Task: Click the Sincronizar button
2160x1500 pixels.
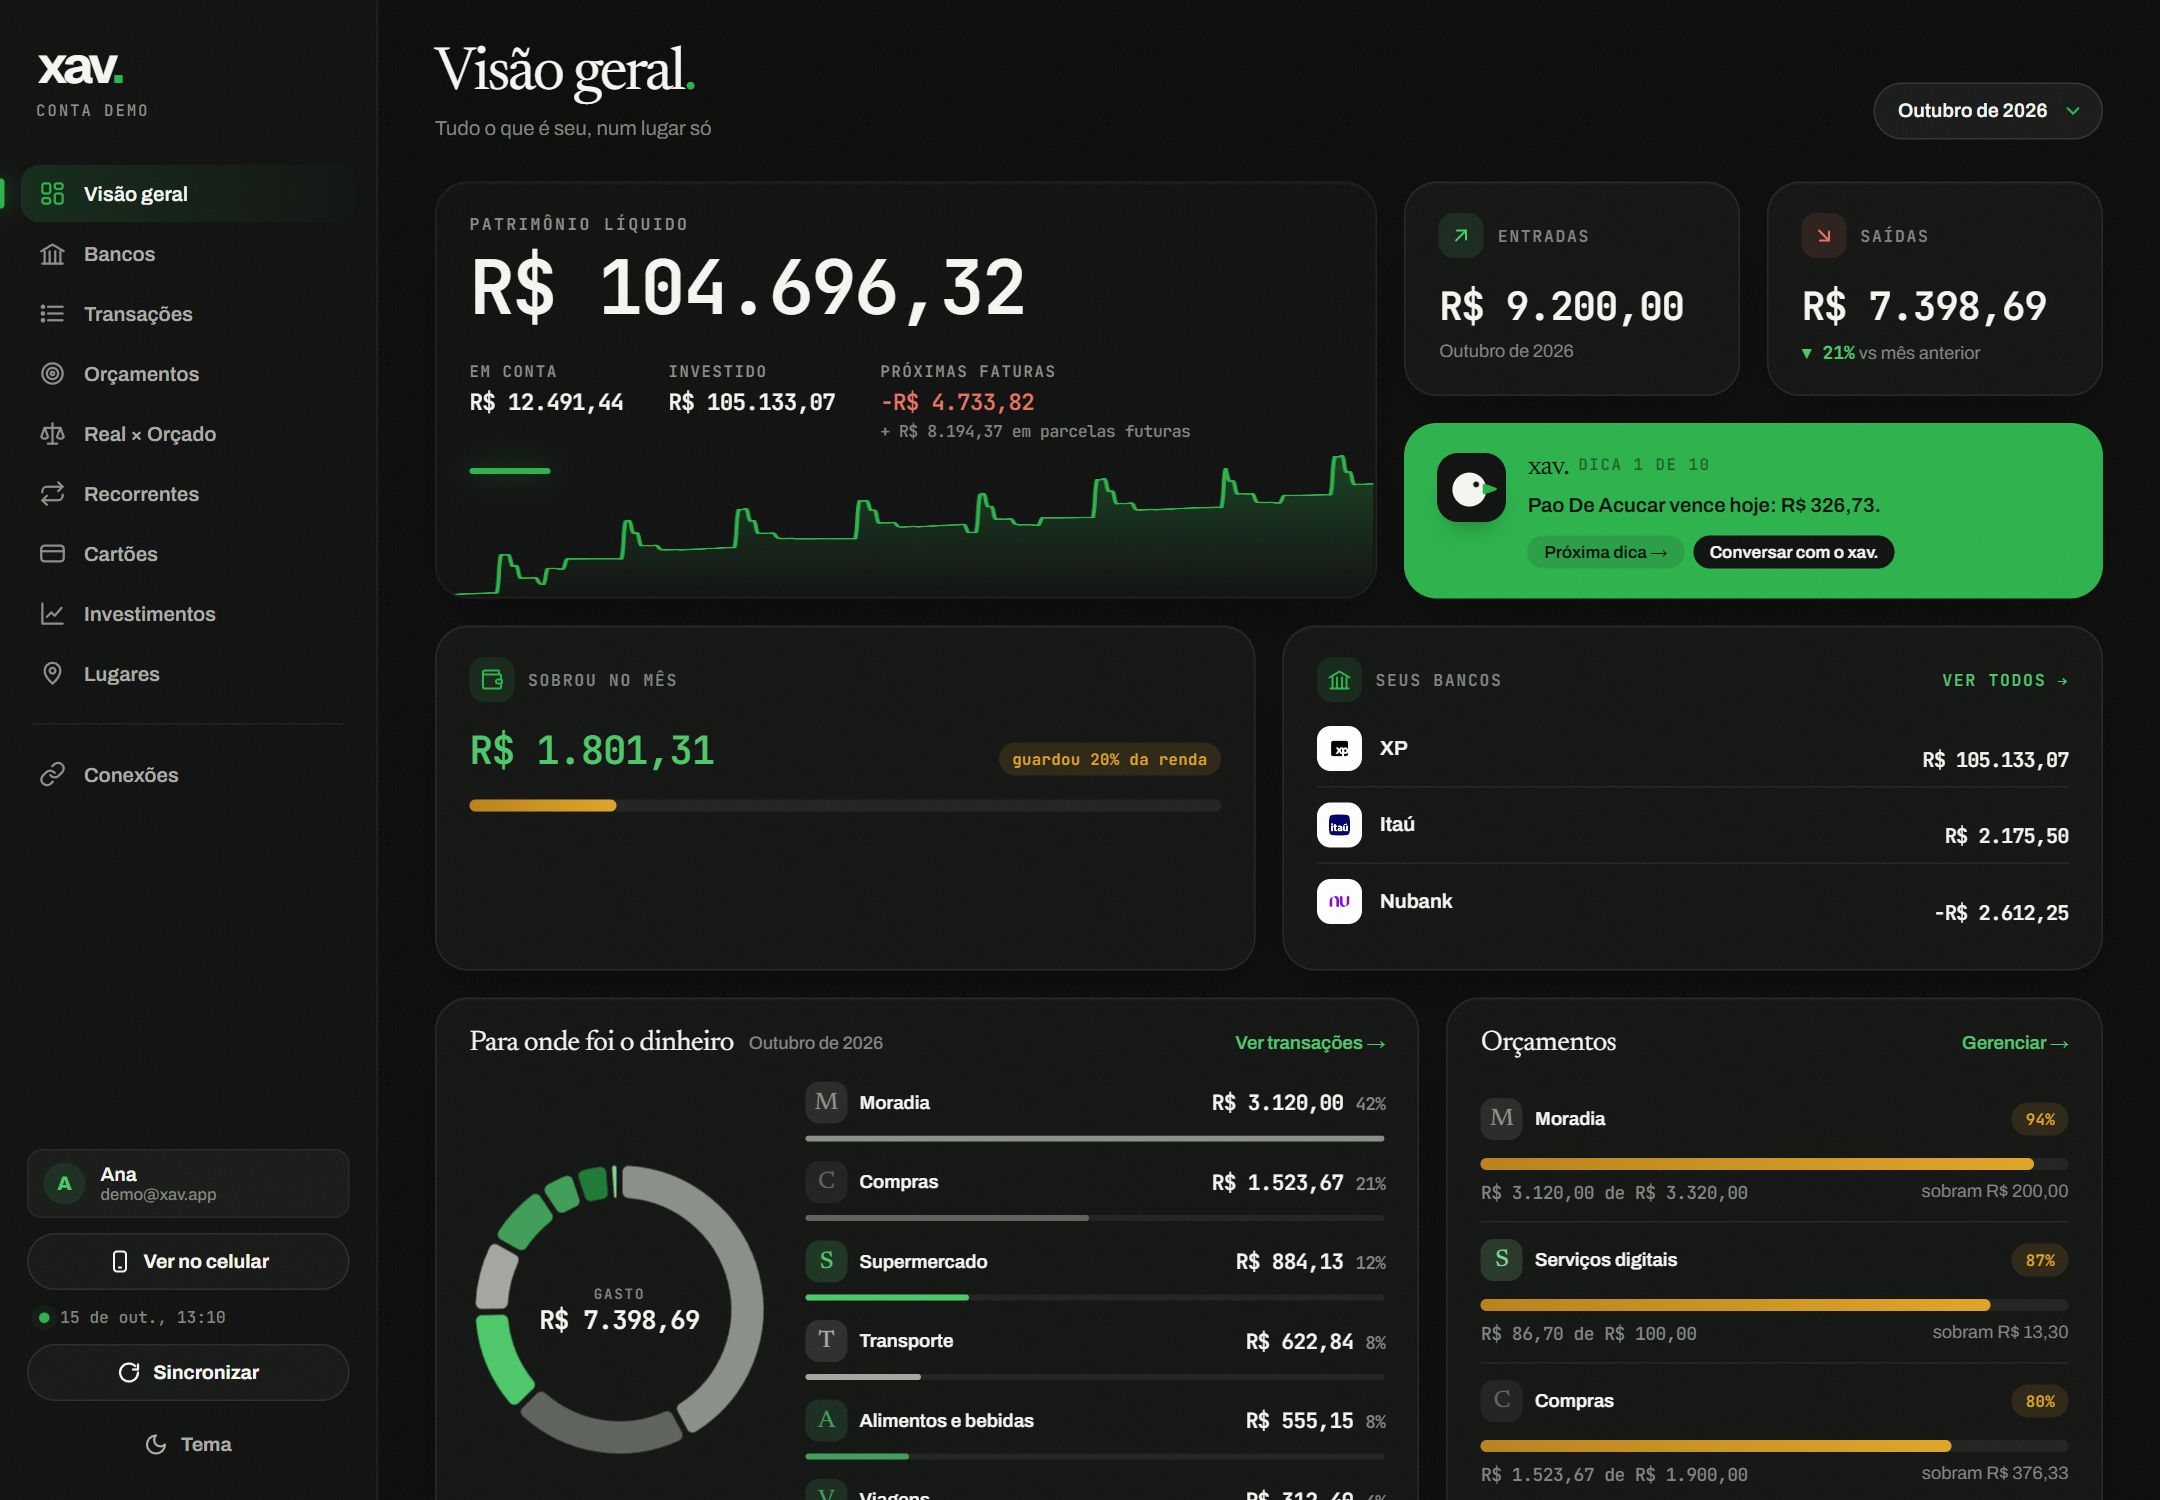Action: point(188,1372)
